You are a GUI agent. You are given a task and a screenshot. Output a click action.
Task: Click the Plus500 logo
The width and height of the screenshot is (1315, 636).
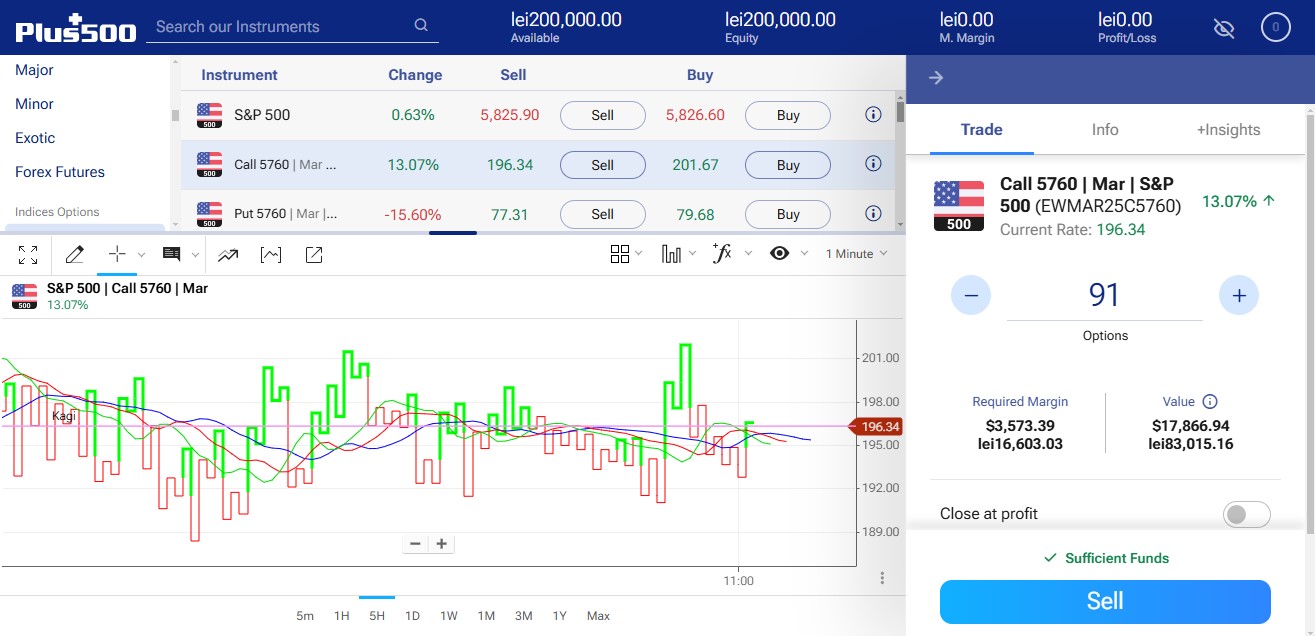pyautogui.click(x=76, y=28)
